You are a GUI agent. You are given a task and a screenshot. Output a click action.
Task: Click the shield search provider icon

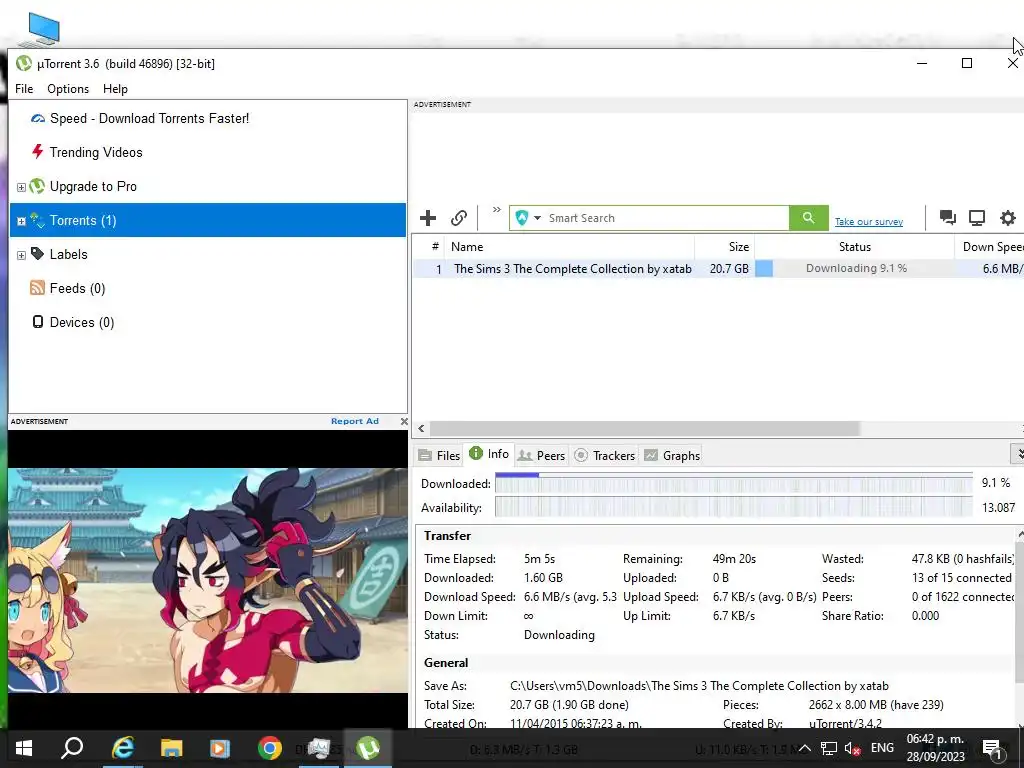[521, 217]
